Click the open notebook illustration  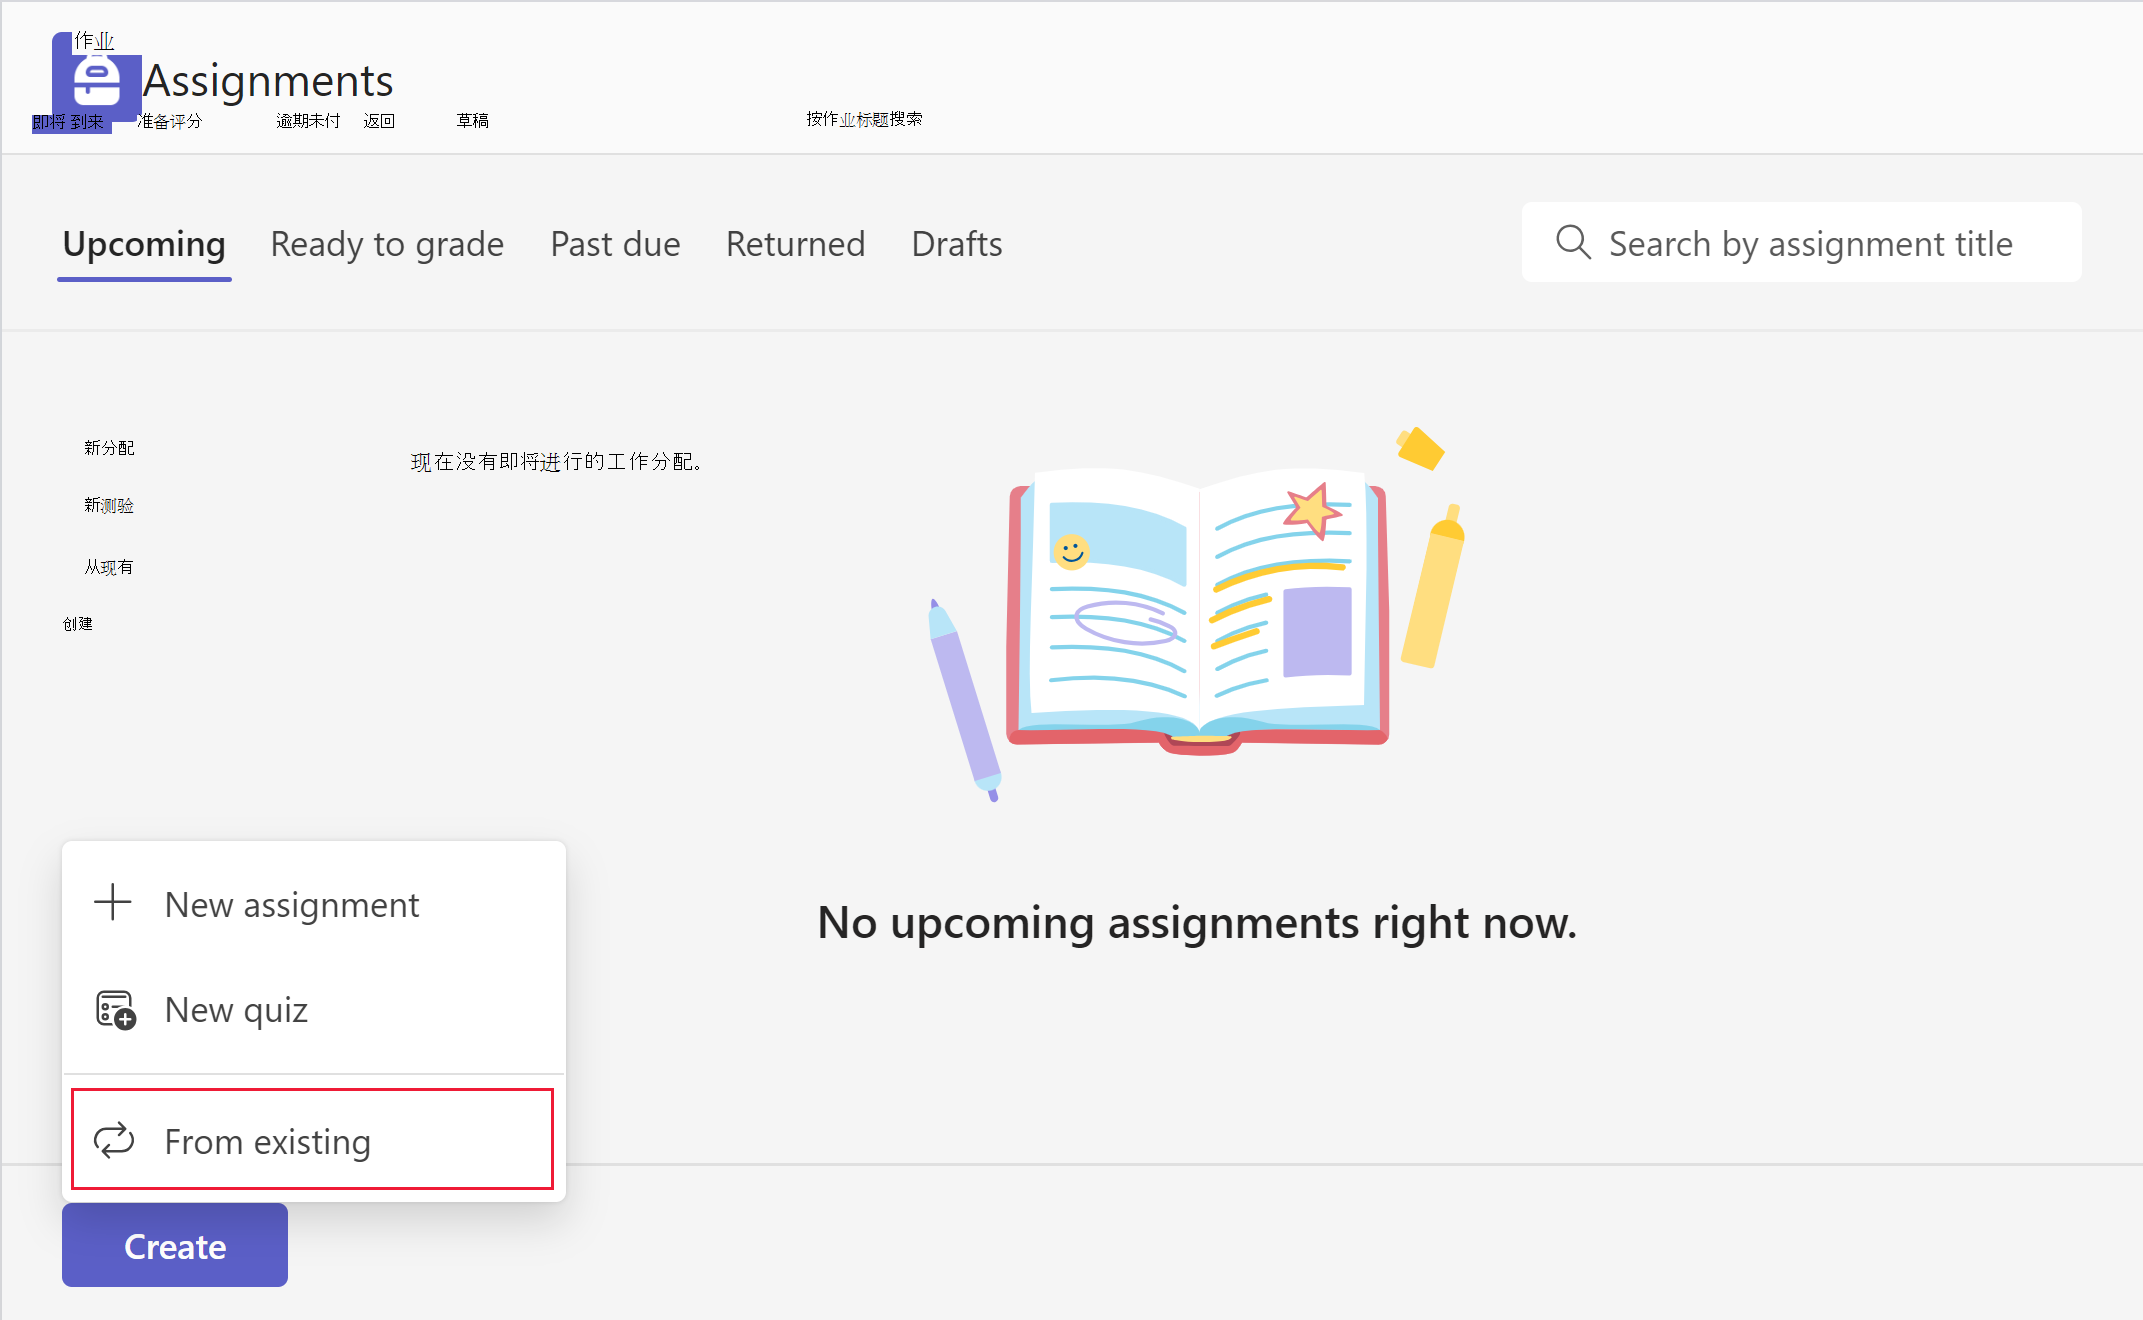[x=1199, y=611]
